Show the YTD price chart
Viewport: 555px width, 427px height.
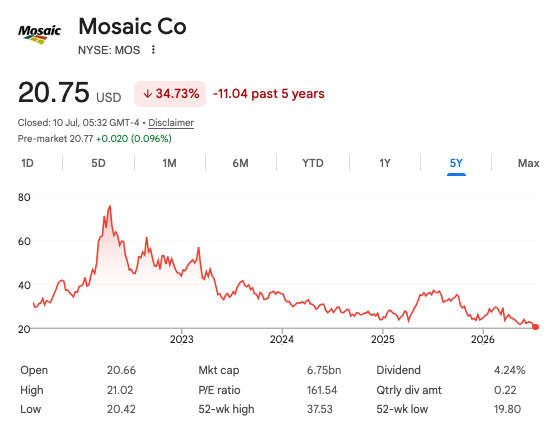313,163
